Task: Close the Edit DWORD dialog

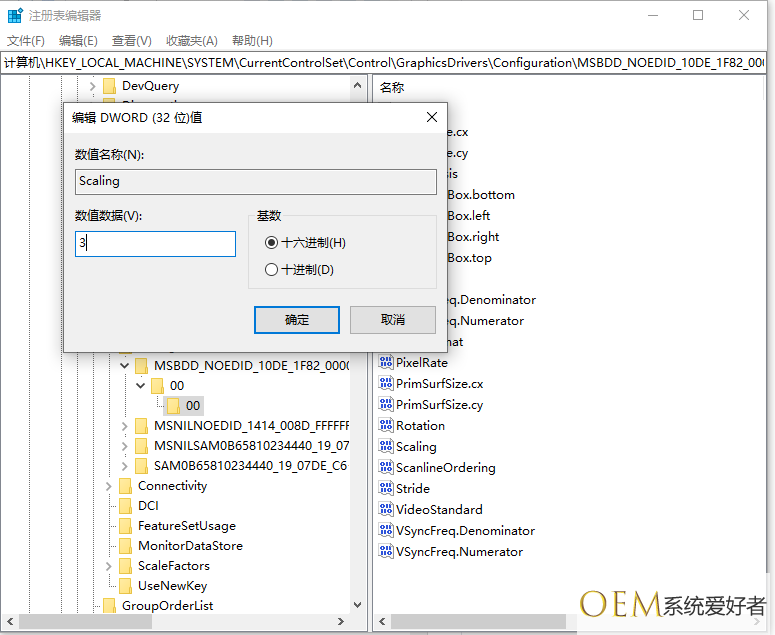Action: [x=432, y=117]
